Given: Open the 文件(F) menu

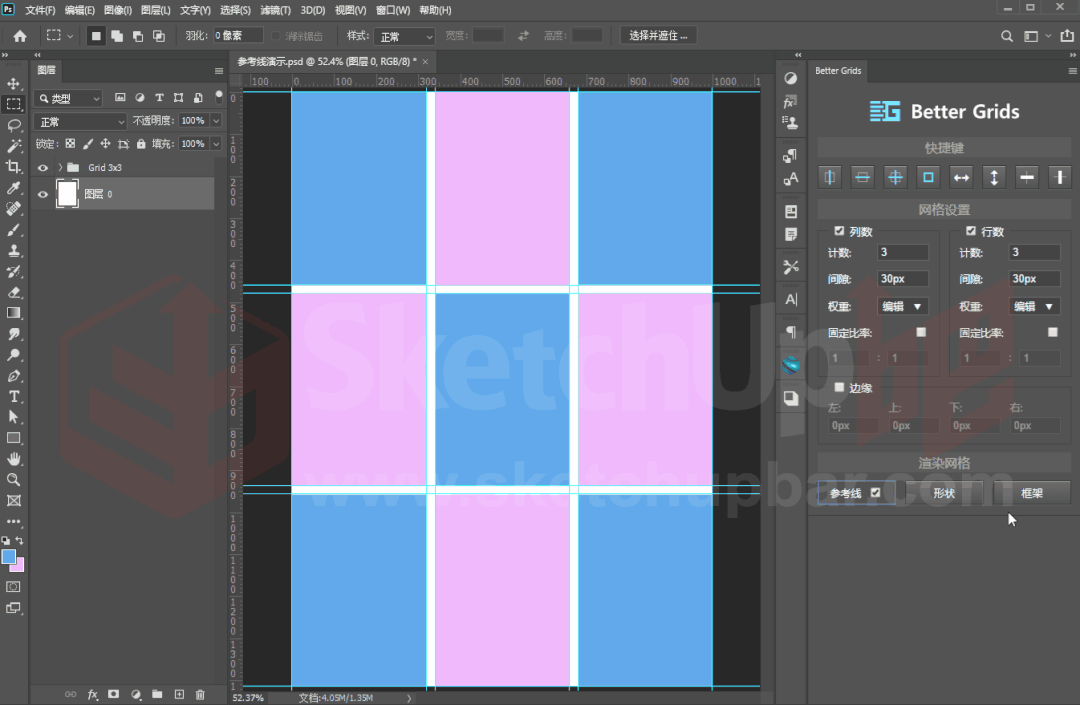Looking at the screenshot, I should (x=40, y=10).
